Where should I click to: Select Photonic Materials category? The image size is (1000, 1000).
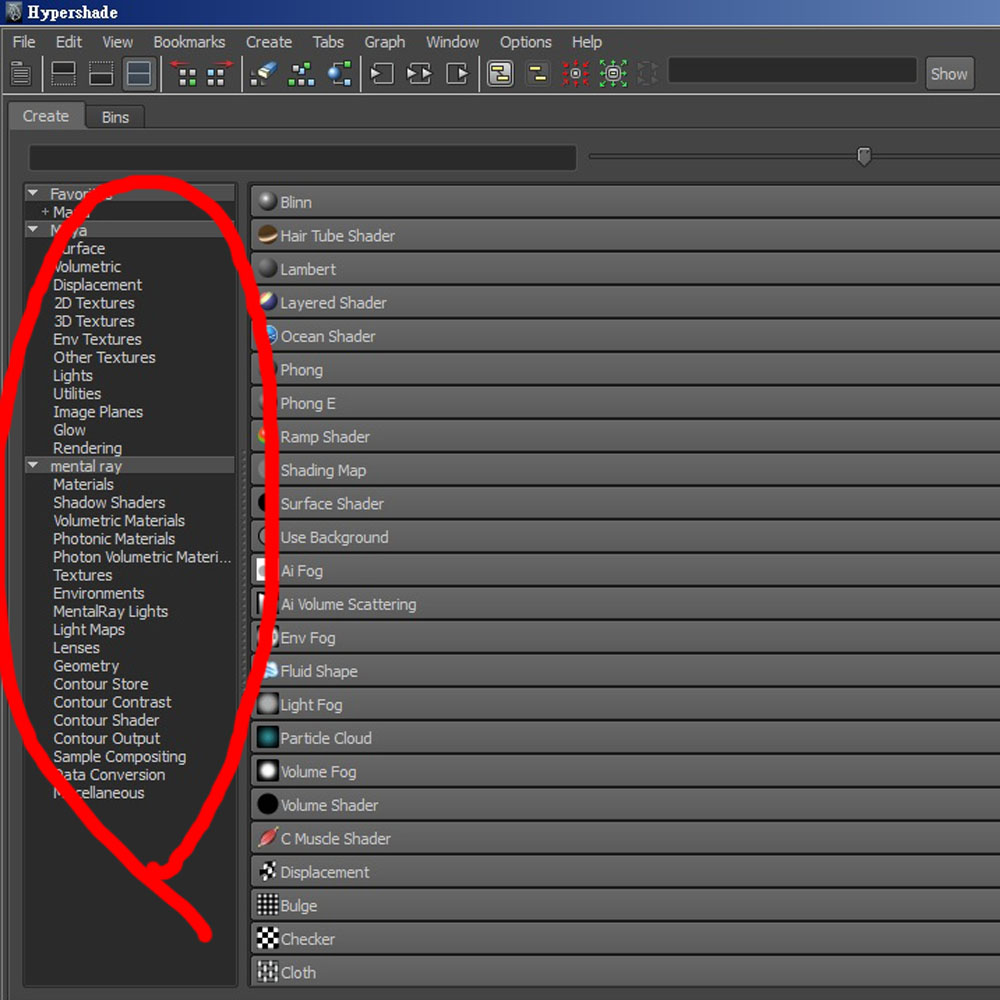point(114,539)
